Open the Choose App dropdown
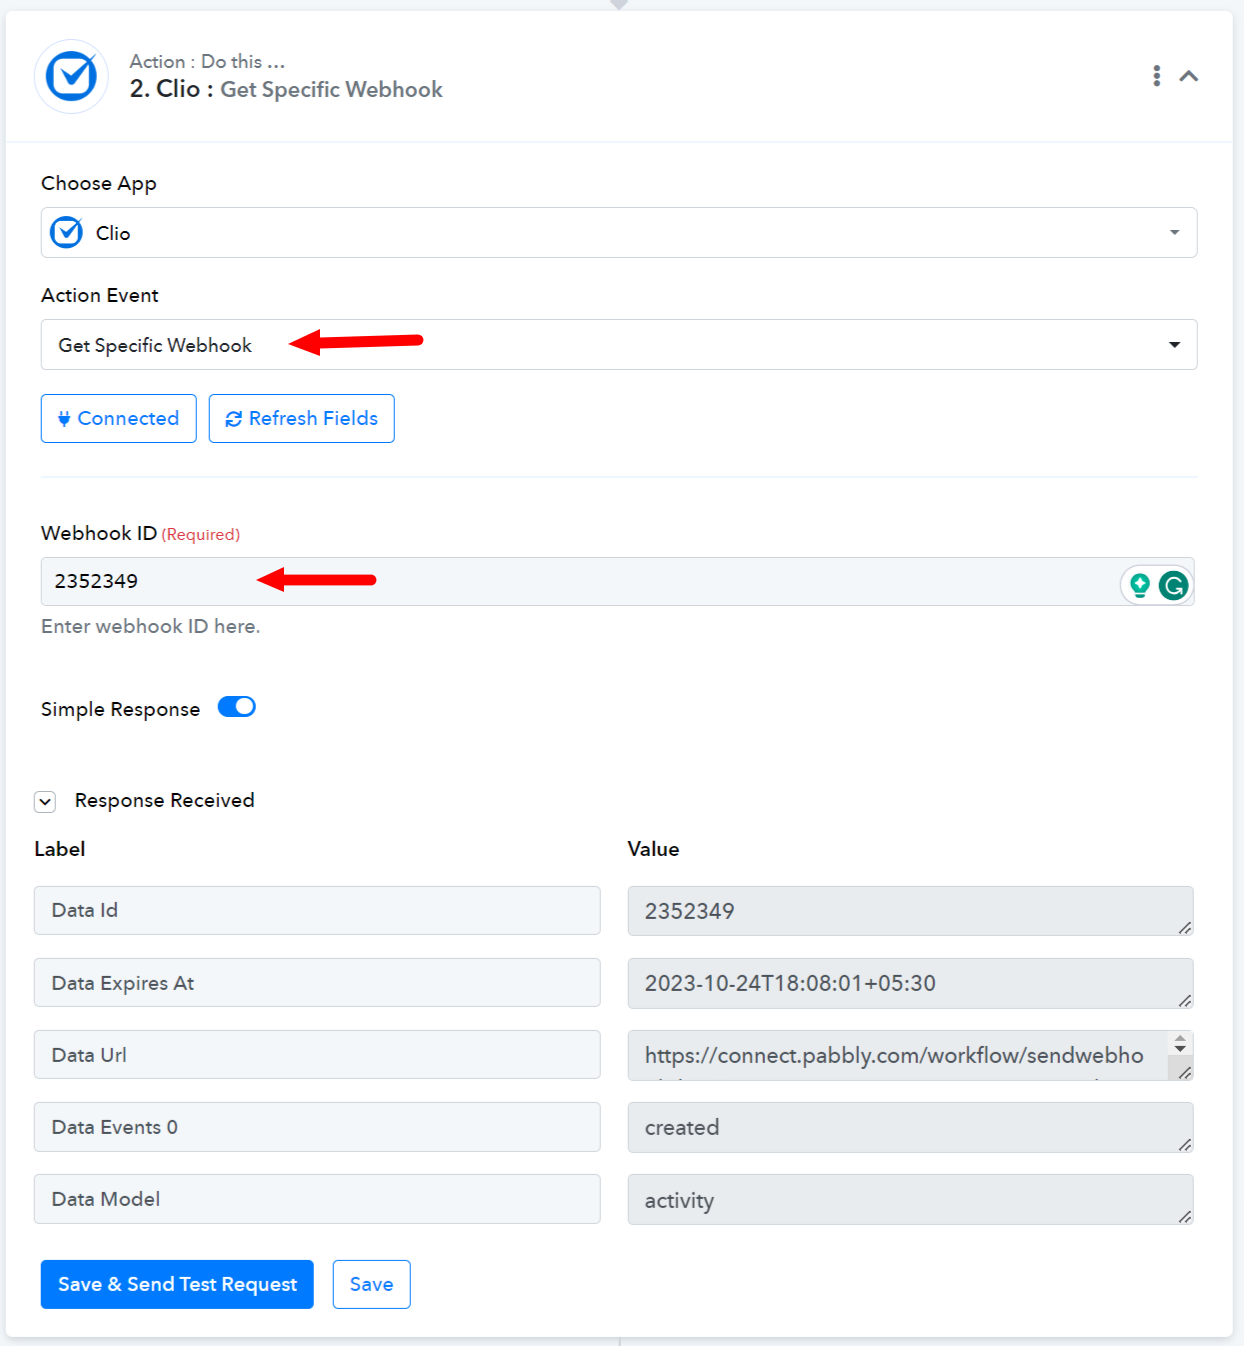The height and width of the screenshot is (1346, 1244). click(619, 232)
